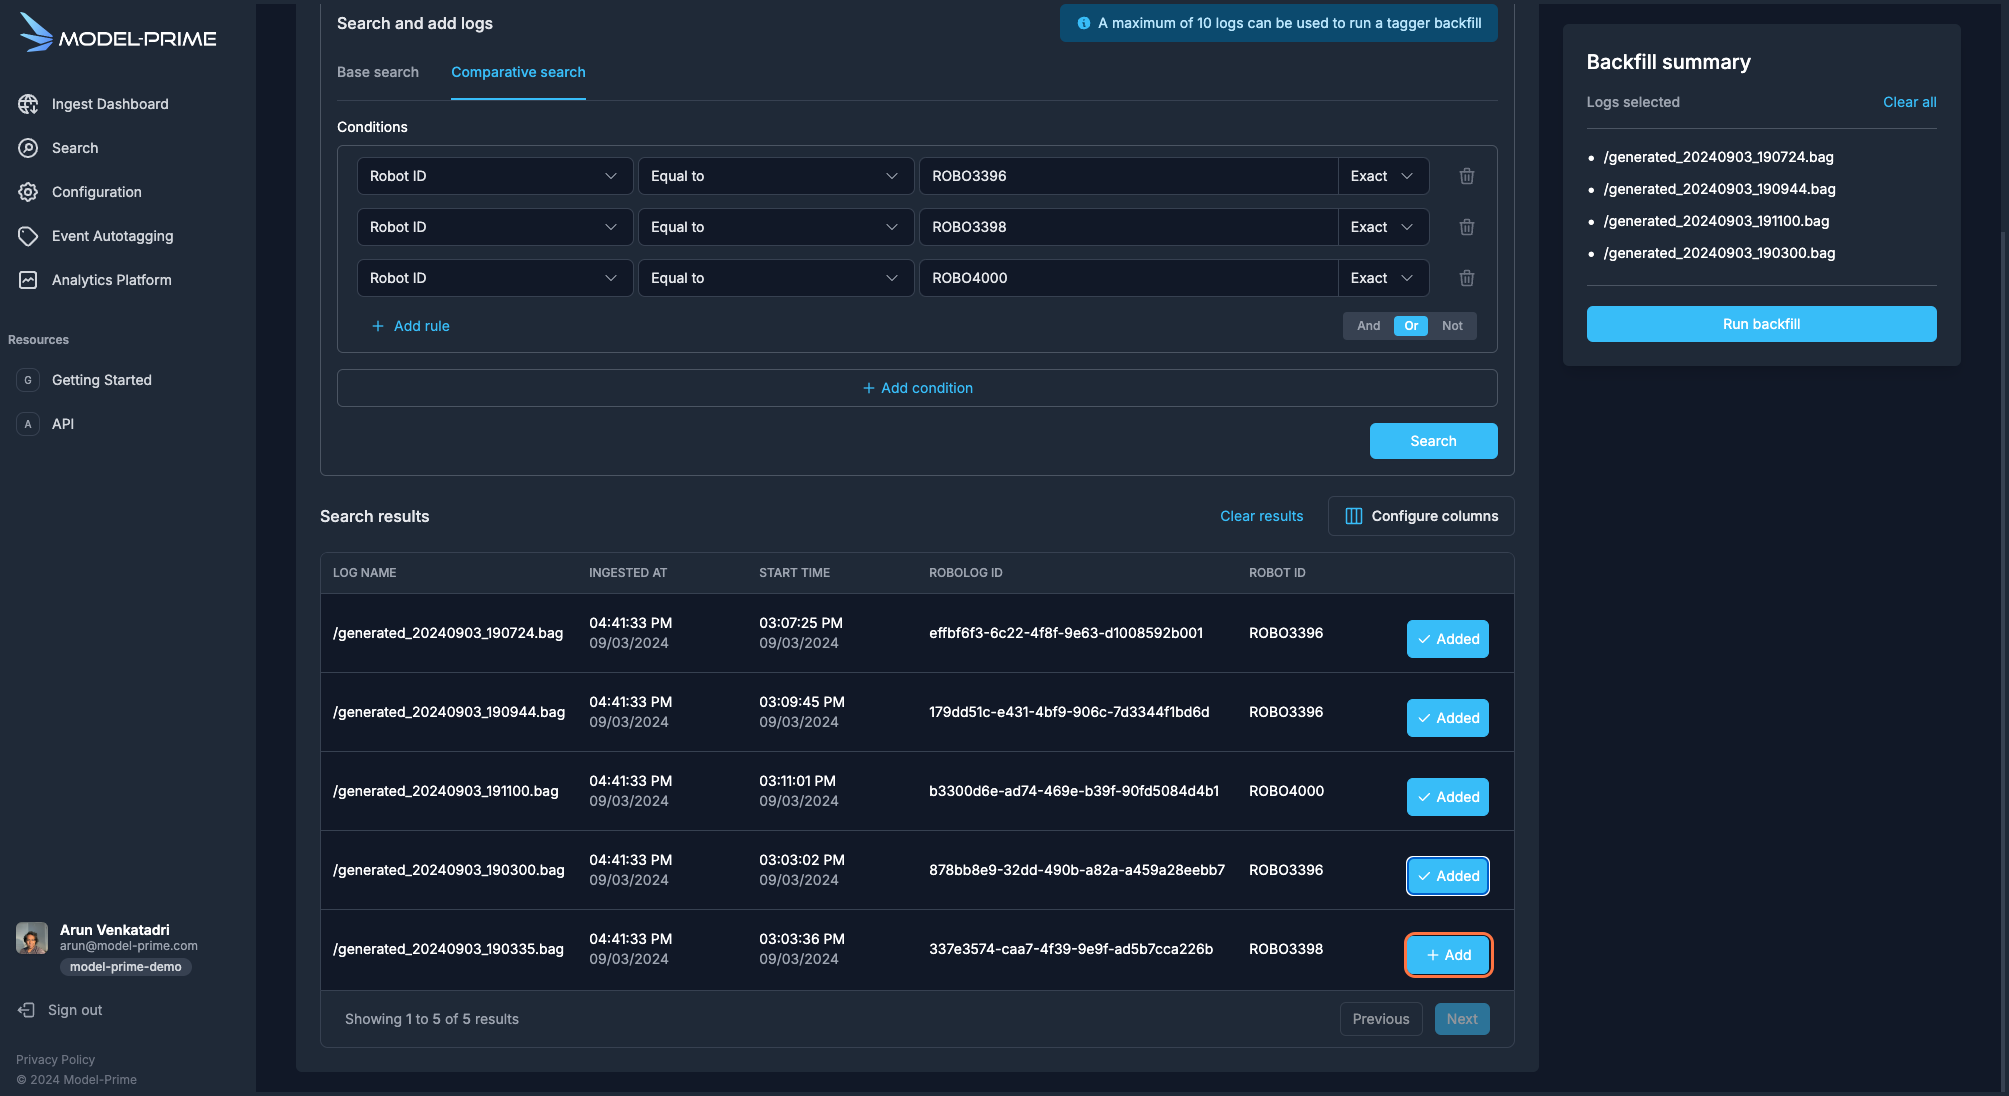The height and width of the screenshot is (1096, 2009).
Task: Open Equal to operator dropdown for ROBO4000
Action: pyautogui.click(x=776, y=278)
